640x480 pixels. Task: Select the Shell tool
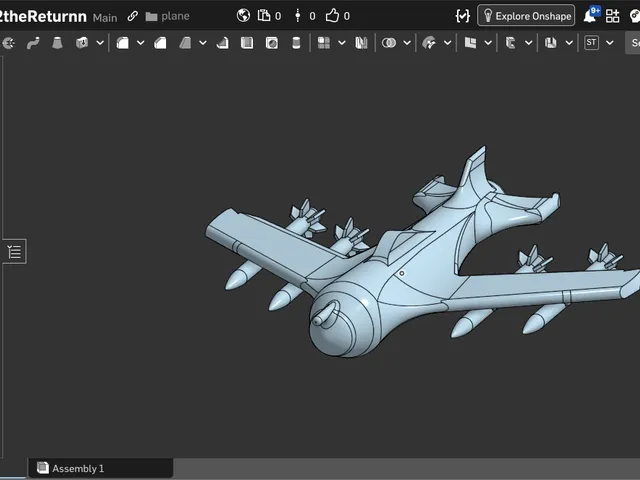[247, 43]
